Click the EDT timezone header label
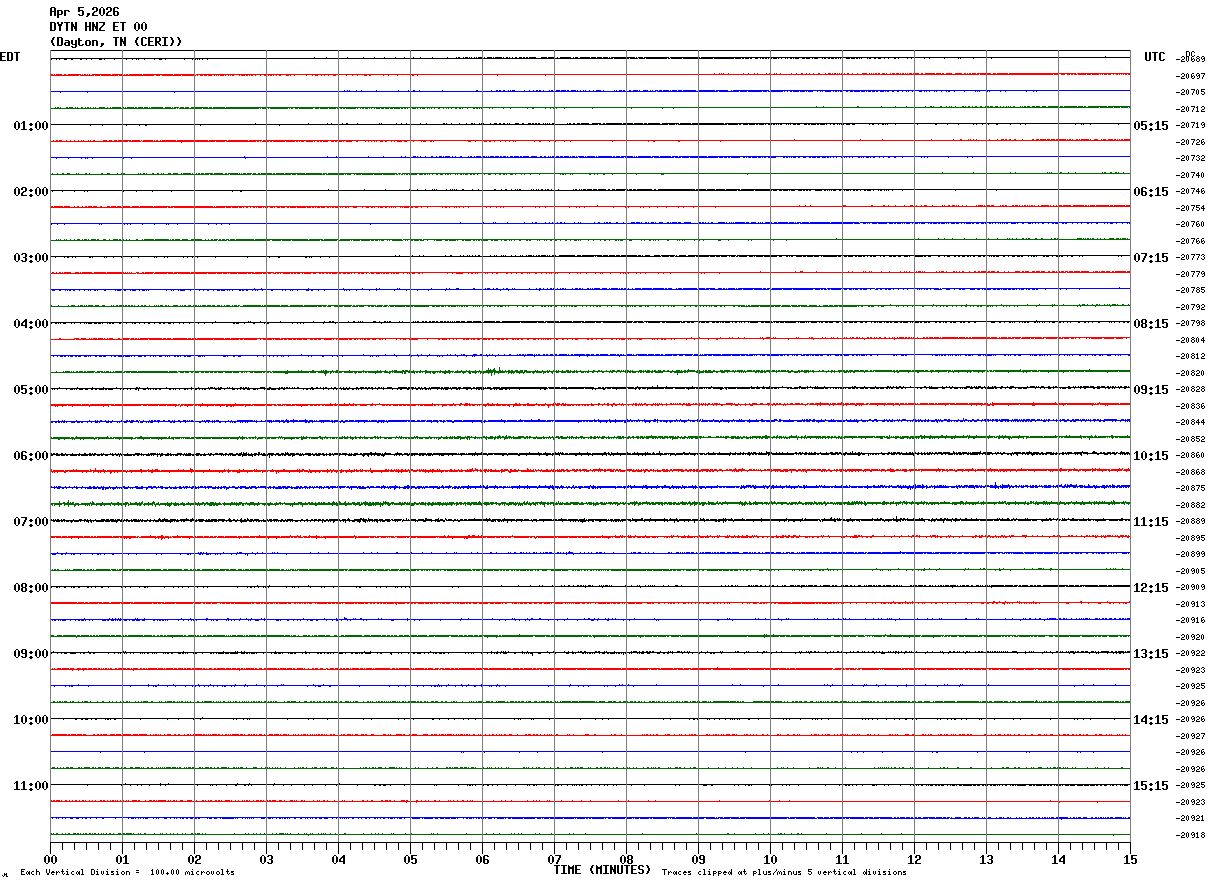The width and height of the screenshot is (1210, 886). tap(10, 57)
